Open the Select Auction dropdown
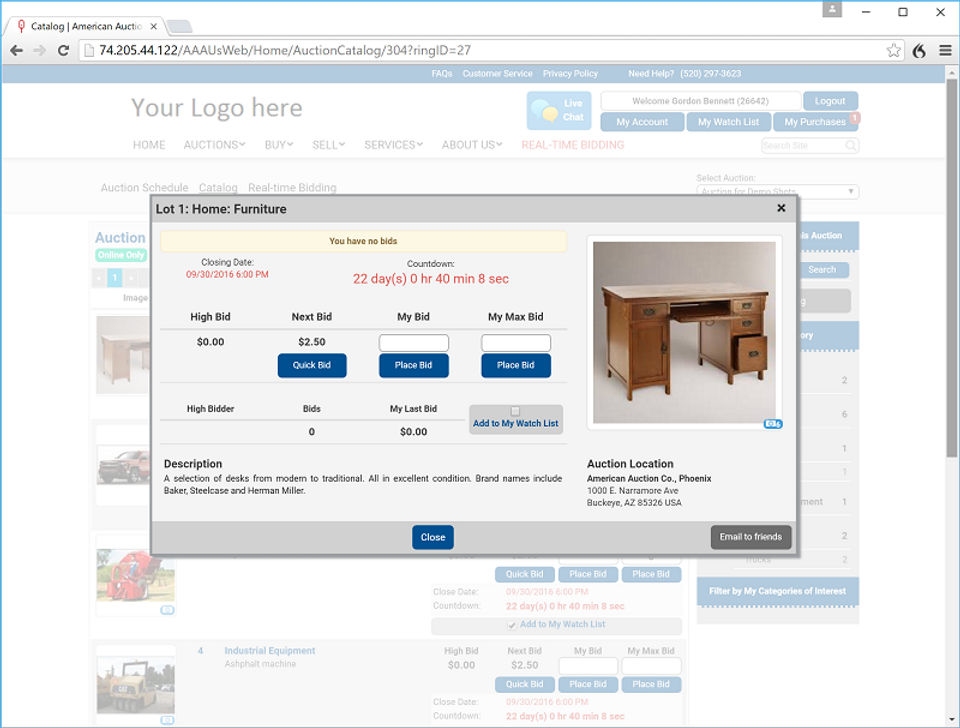 [x=778, y=191]
